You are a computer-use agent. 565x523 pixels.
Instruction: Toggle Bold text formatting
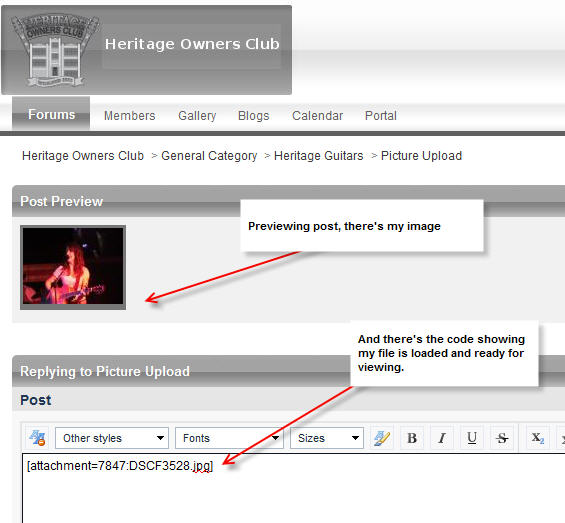click(x=412, y=438)
